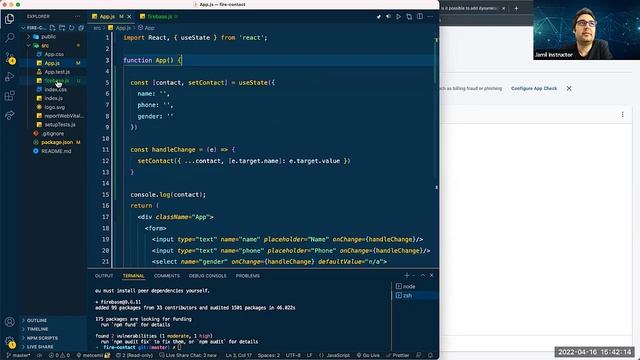Collapse all folders in Explorer
This screenshot has width=640, height=360.
click(81, 28)
